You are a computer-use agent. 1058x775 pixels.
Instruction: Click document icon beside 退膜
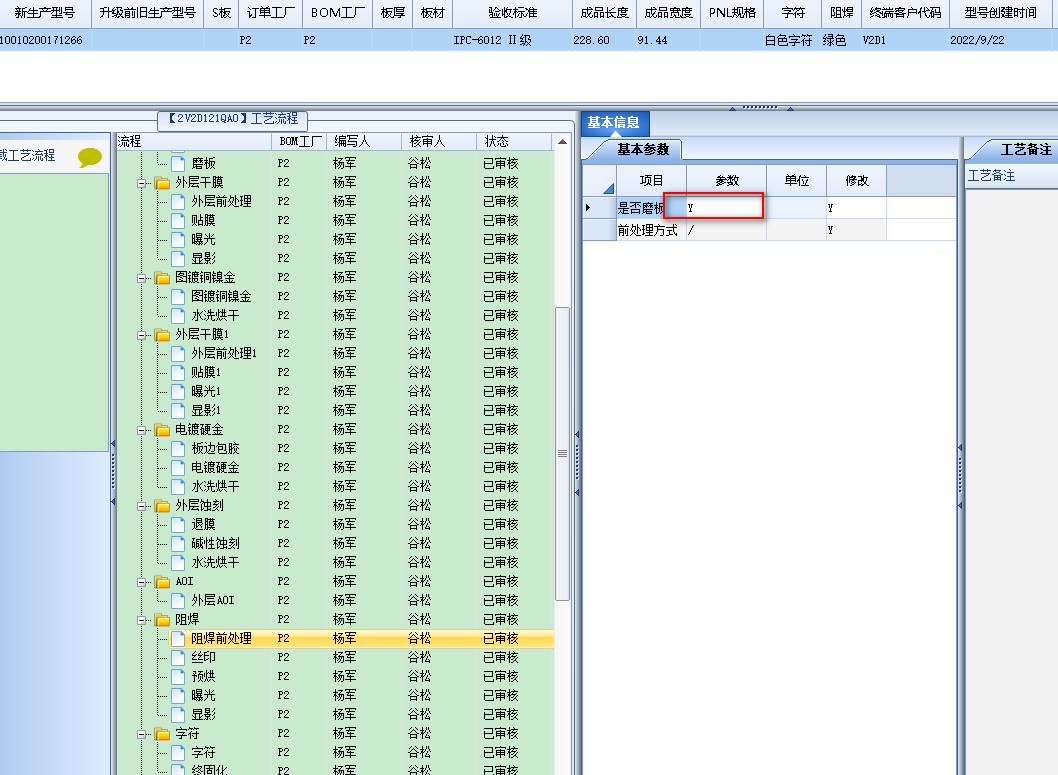pyautogui.click(x=178, y=525)
